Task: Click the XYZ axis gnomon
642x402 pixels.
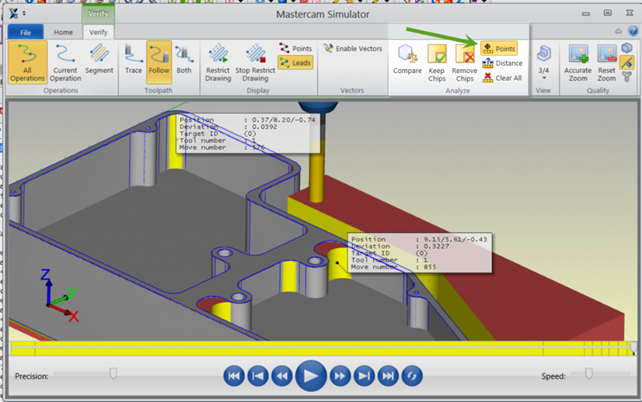Action: point(60,295)
